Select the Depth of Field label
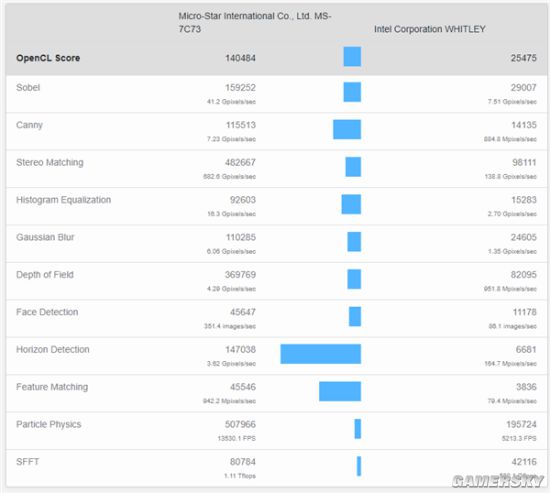550x493 pixels. (45, 275)
